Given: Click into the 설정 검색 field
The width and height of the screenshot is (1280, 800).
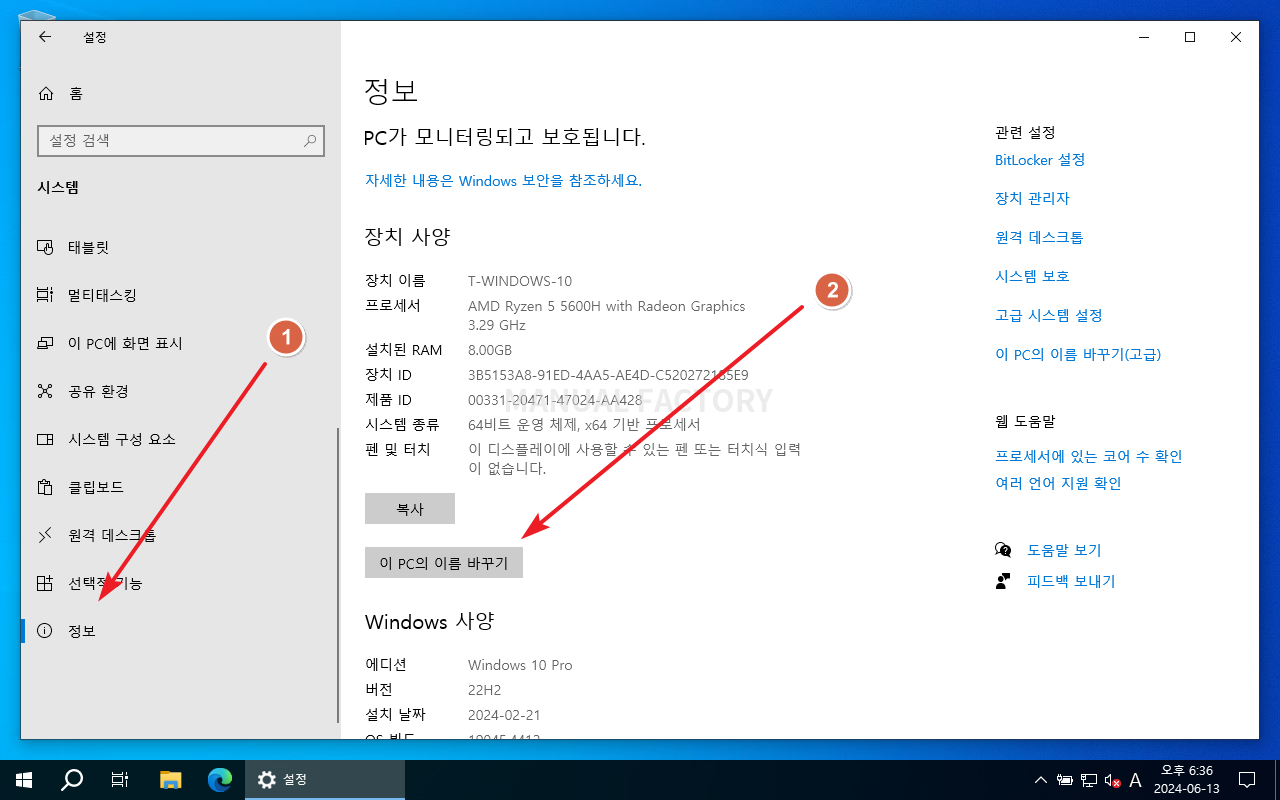Looking at the screenshot, I should coord(181,141).
